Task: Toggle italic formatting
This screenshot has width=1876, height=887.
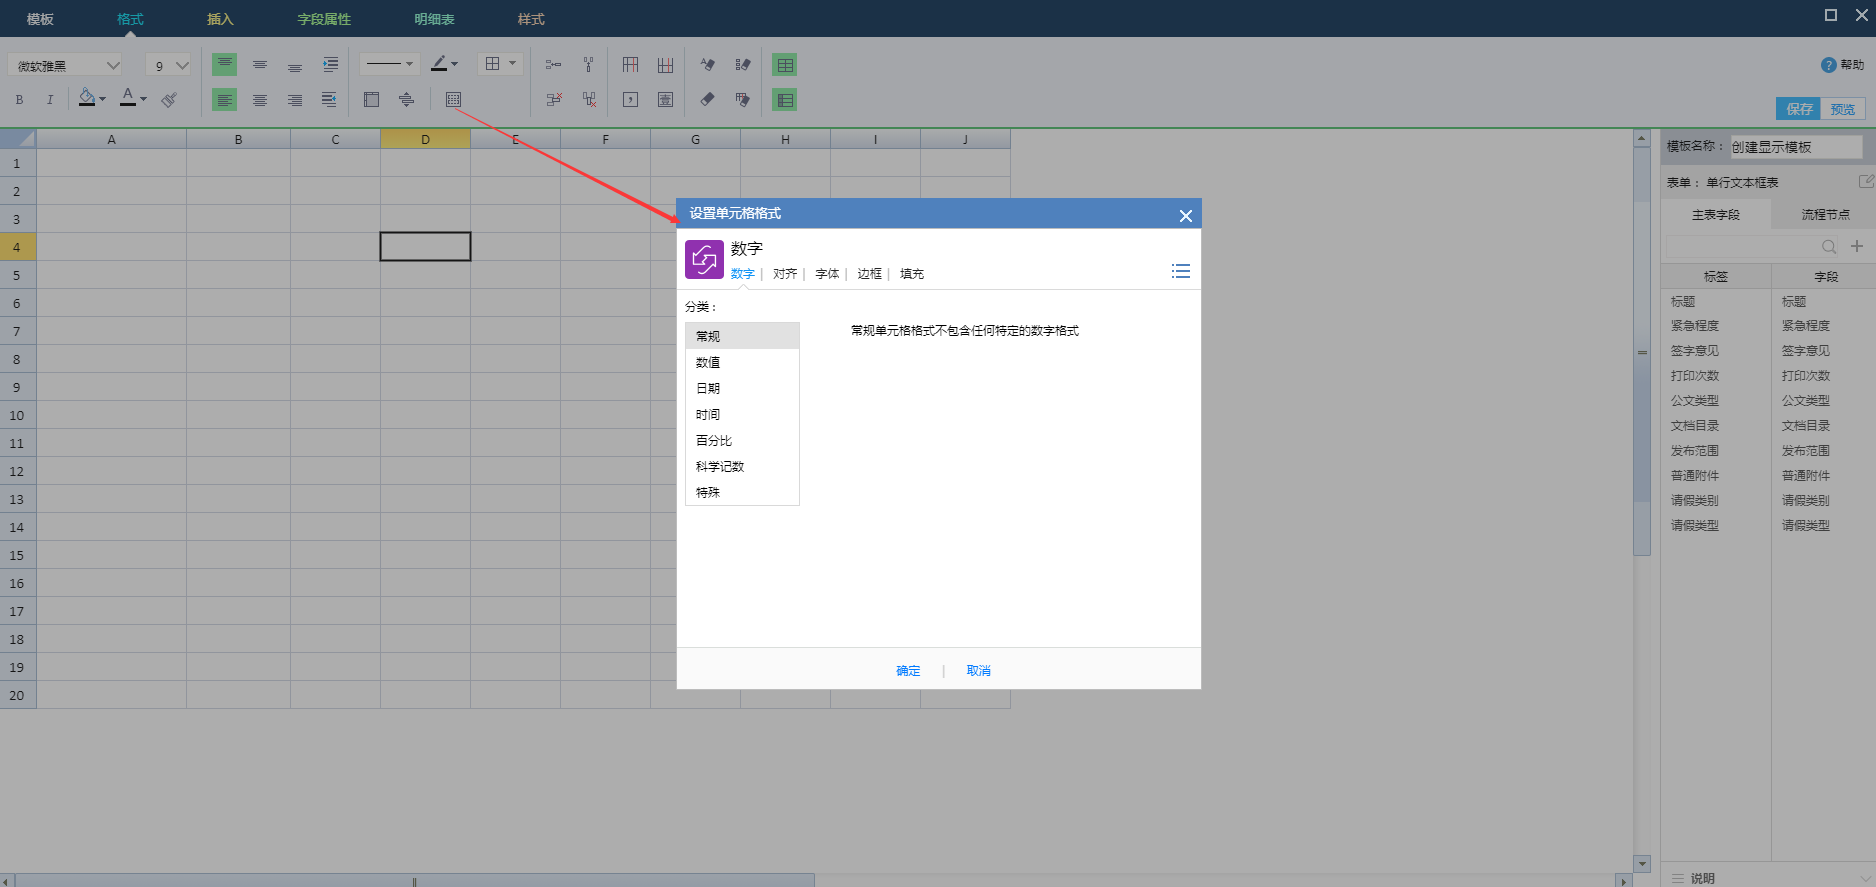Action: tap(50, 99)
